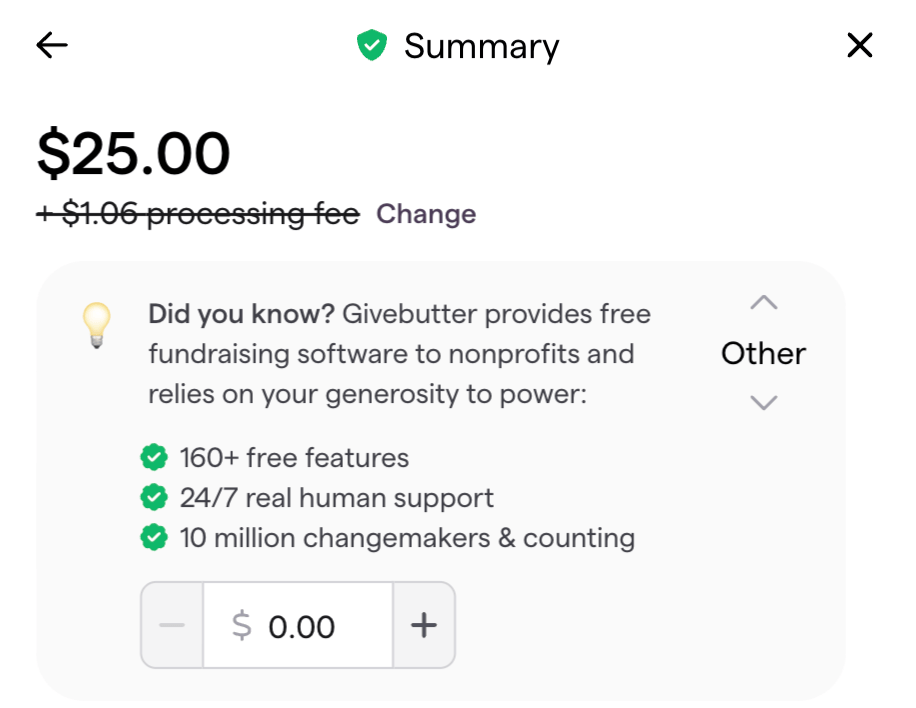Click the checkmark beside 24/7 real human support
This screenshot has width=916, height=708.
154,498
